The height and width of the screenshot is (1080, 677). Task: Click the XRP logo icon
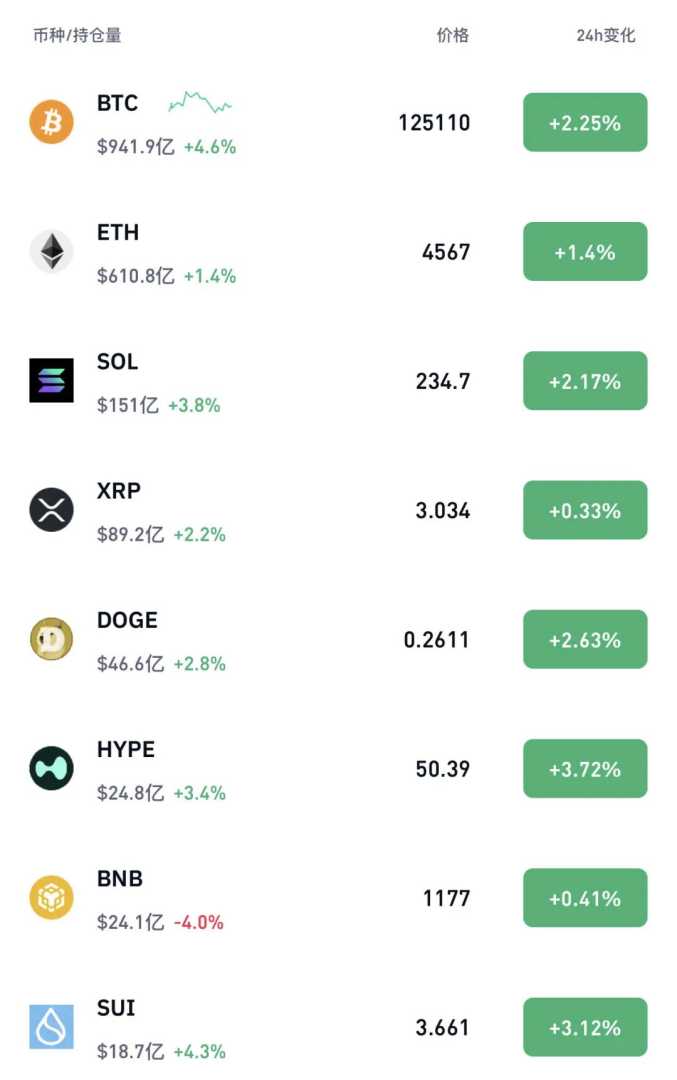tap(51, 510)
